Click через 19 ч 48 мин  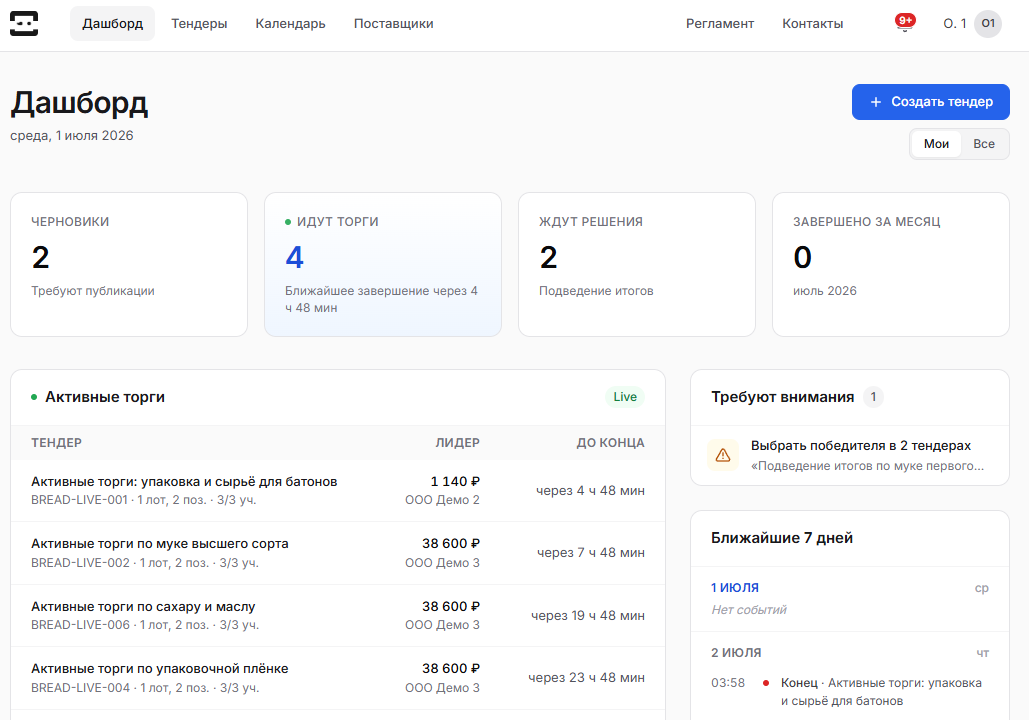point(588,616)
